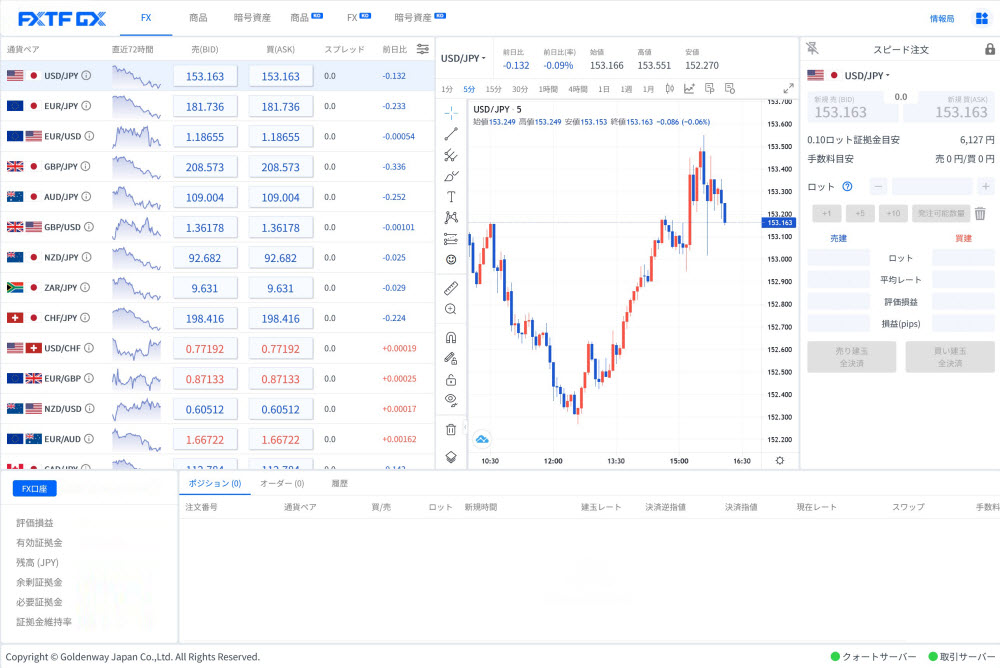This screenshot has width=1000, height=668.
Task: Select 1時間 chart timeframe
Action: [x=548, y=89]
